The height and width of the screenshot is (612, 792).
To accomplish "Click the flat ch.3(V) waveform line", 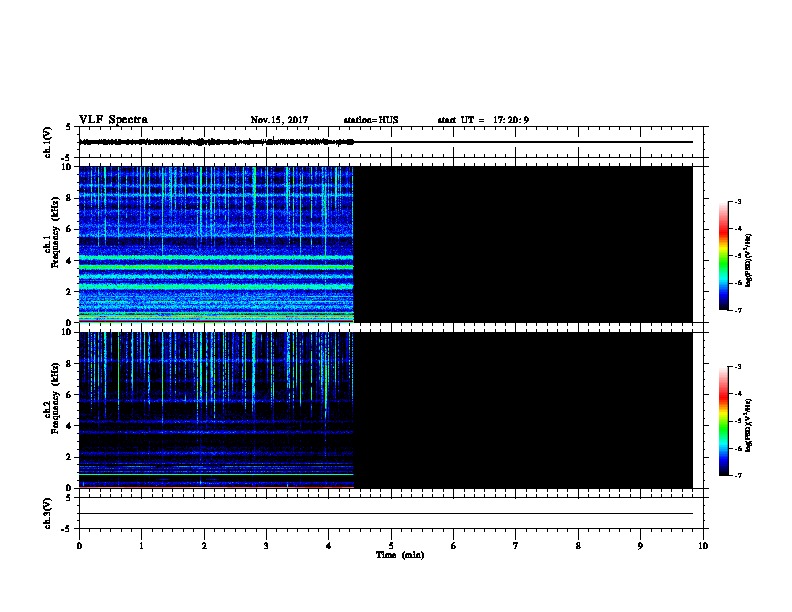I will (386, 514).
